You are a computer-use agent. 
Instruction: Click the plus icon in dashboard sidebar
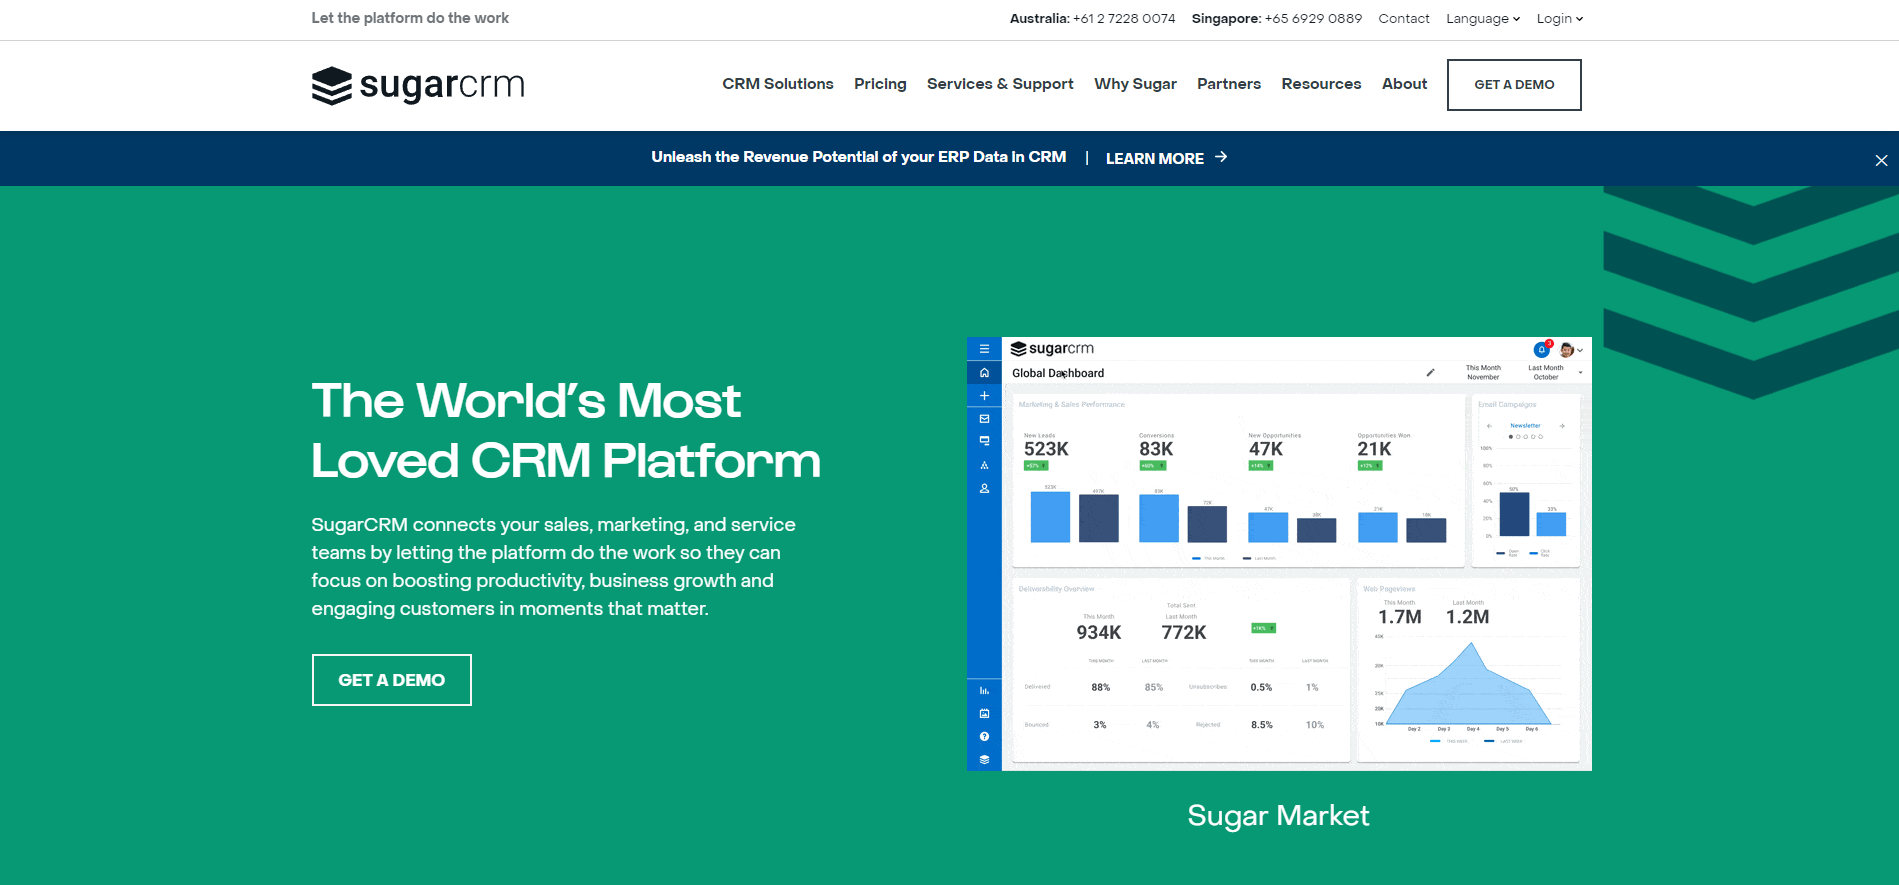(x=984, y=396)
